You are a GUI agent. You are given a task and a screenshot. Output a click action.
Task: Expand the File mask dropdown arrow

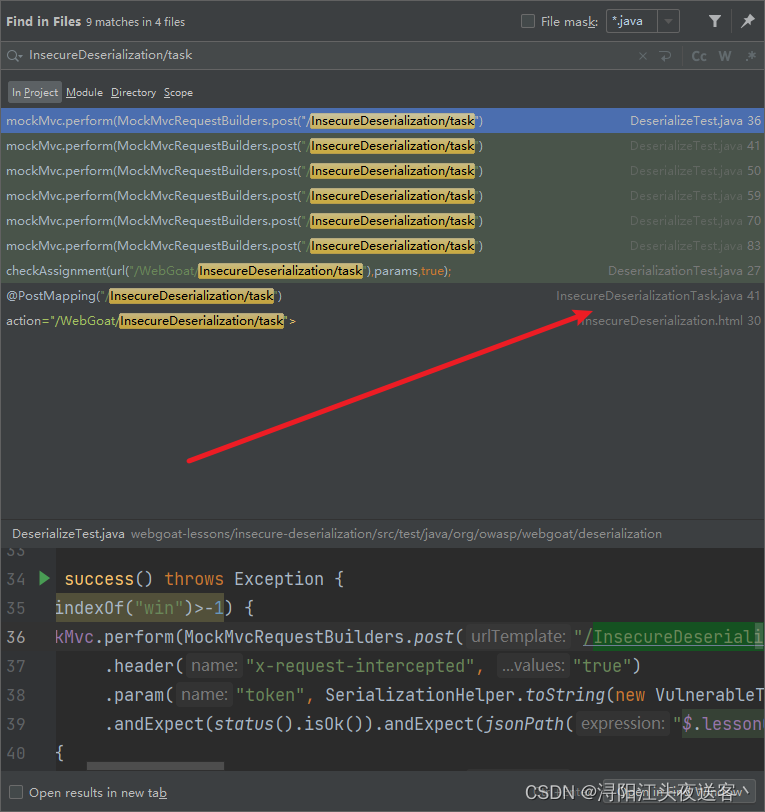669,22
